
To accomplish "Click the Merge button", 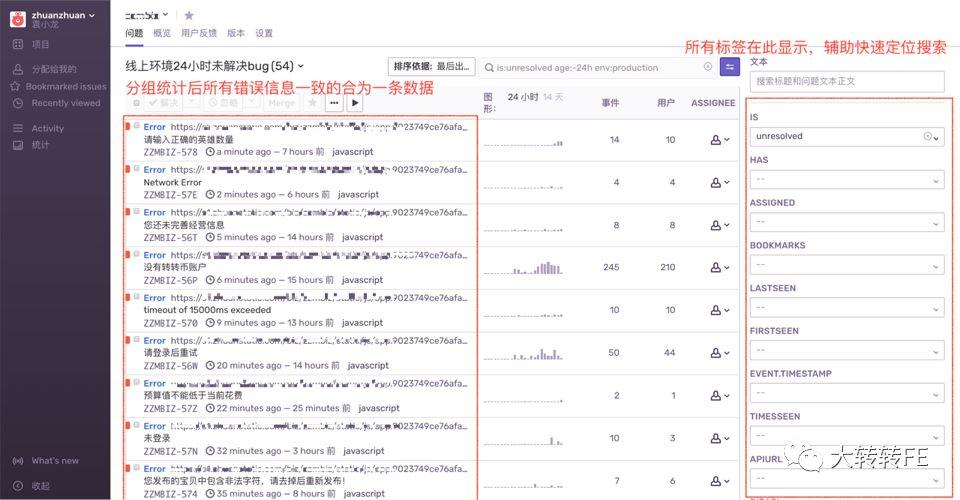I will [x=282, y=103].
